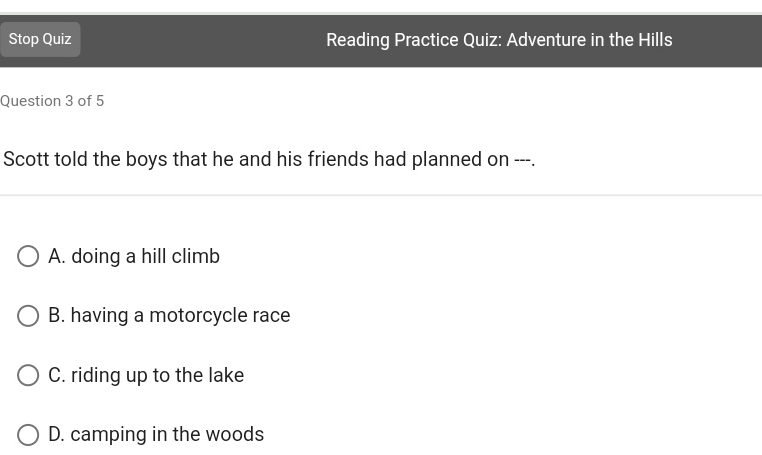Click the letter 'B.' before the second answer

coord(57,316)
